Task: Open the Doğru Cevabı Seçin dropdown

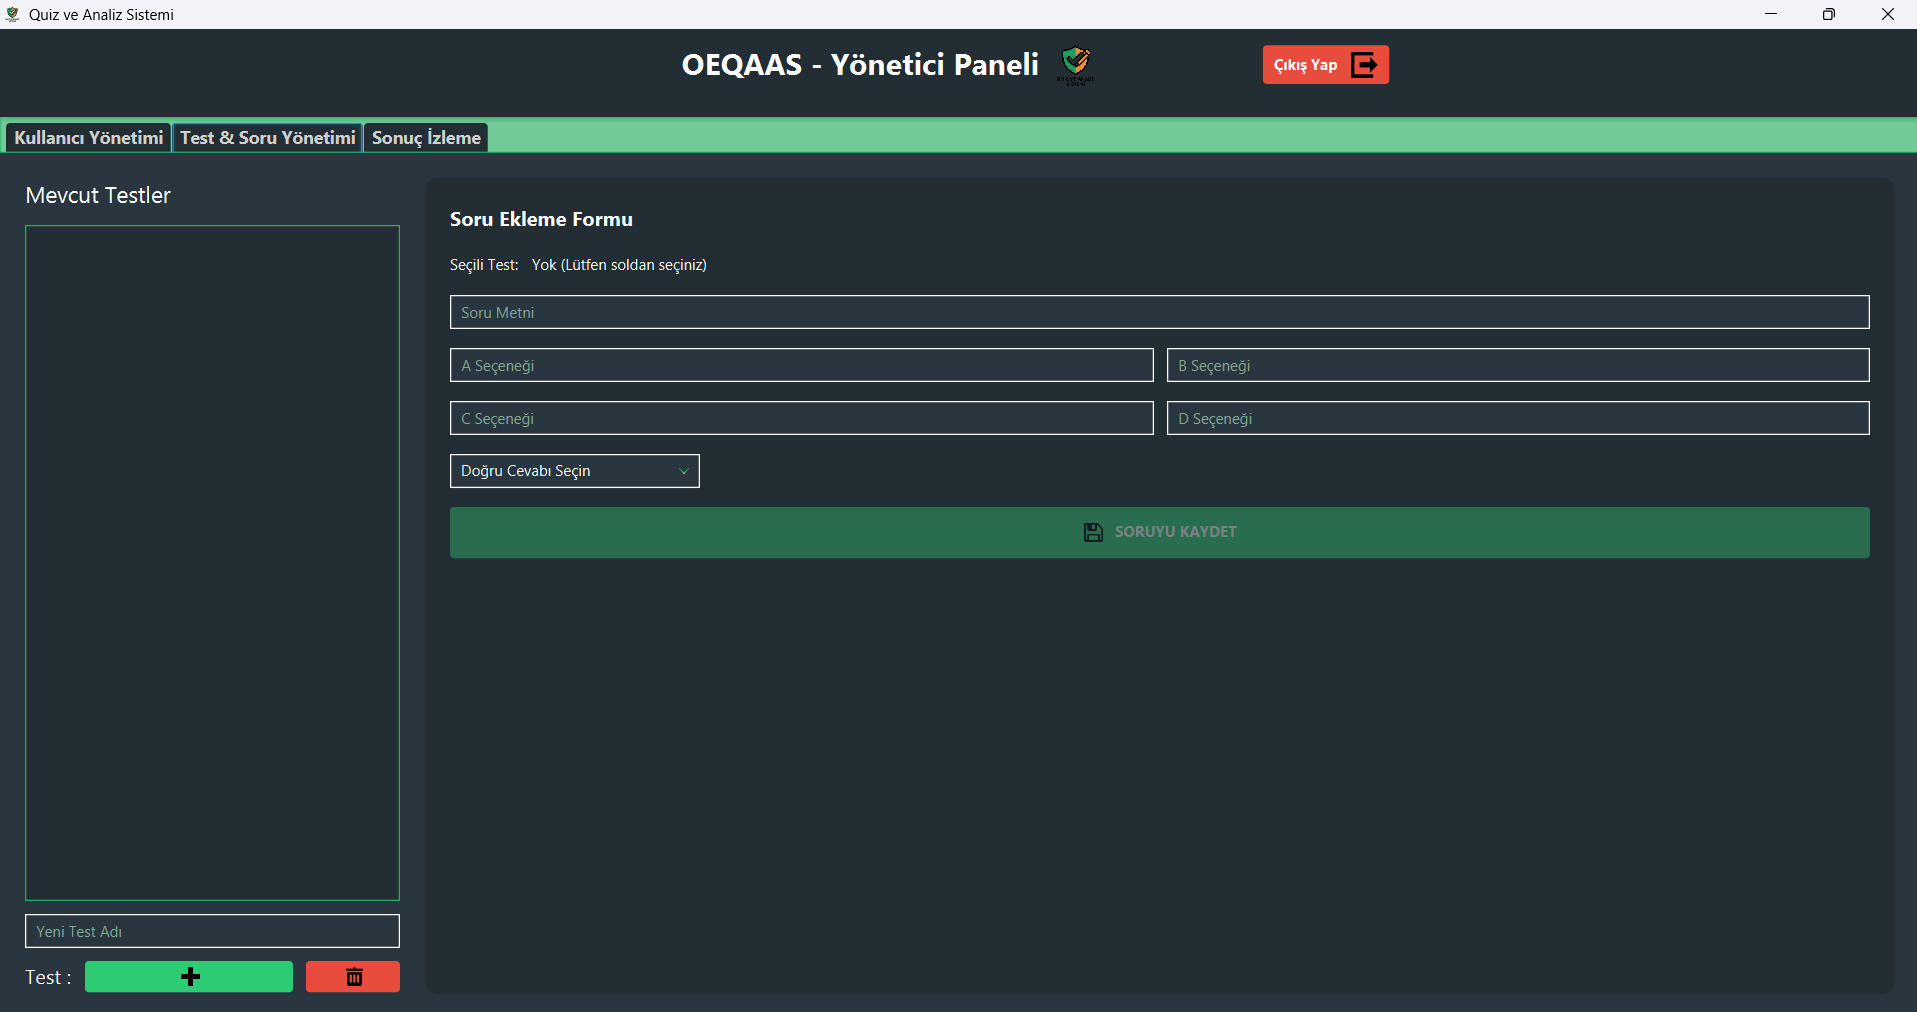Action: click(574, 471)
